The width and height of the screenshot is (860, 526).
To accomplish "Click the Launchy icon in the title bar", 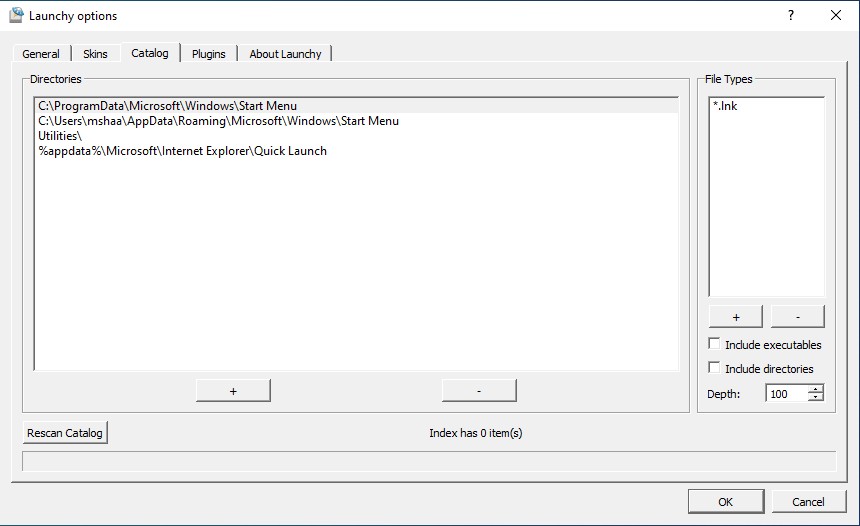I will tap(16, 15).
